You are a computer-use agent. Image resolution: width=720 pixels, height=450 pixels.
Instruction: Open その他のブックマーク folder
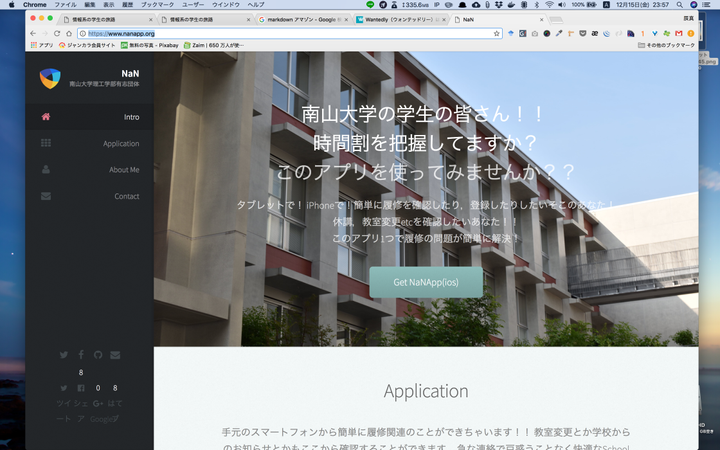pyautogui.click(x=666, y=45)
